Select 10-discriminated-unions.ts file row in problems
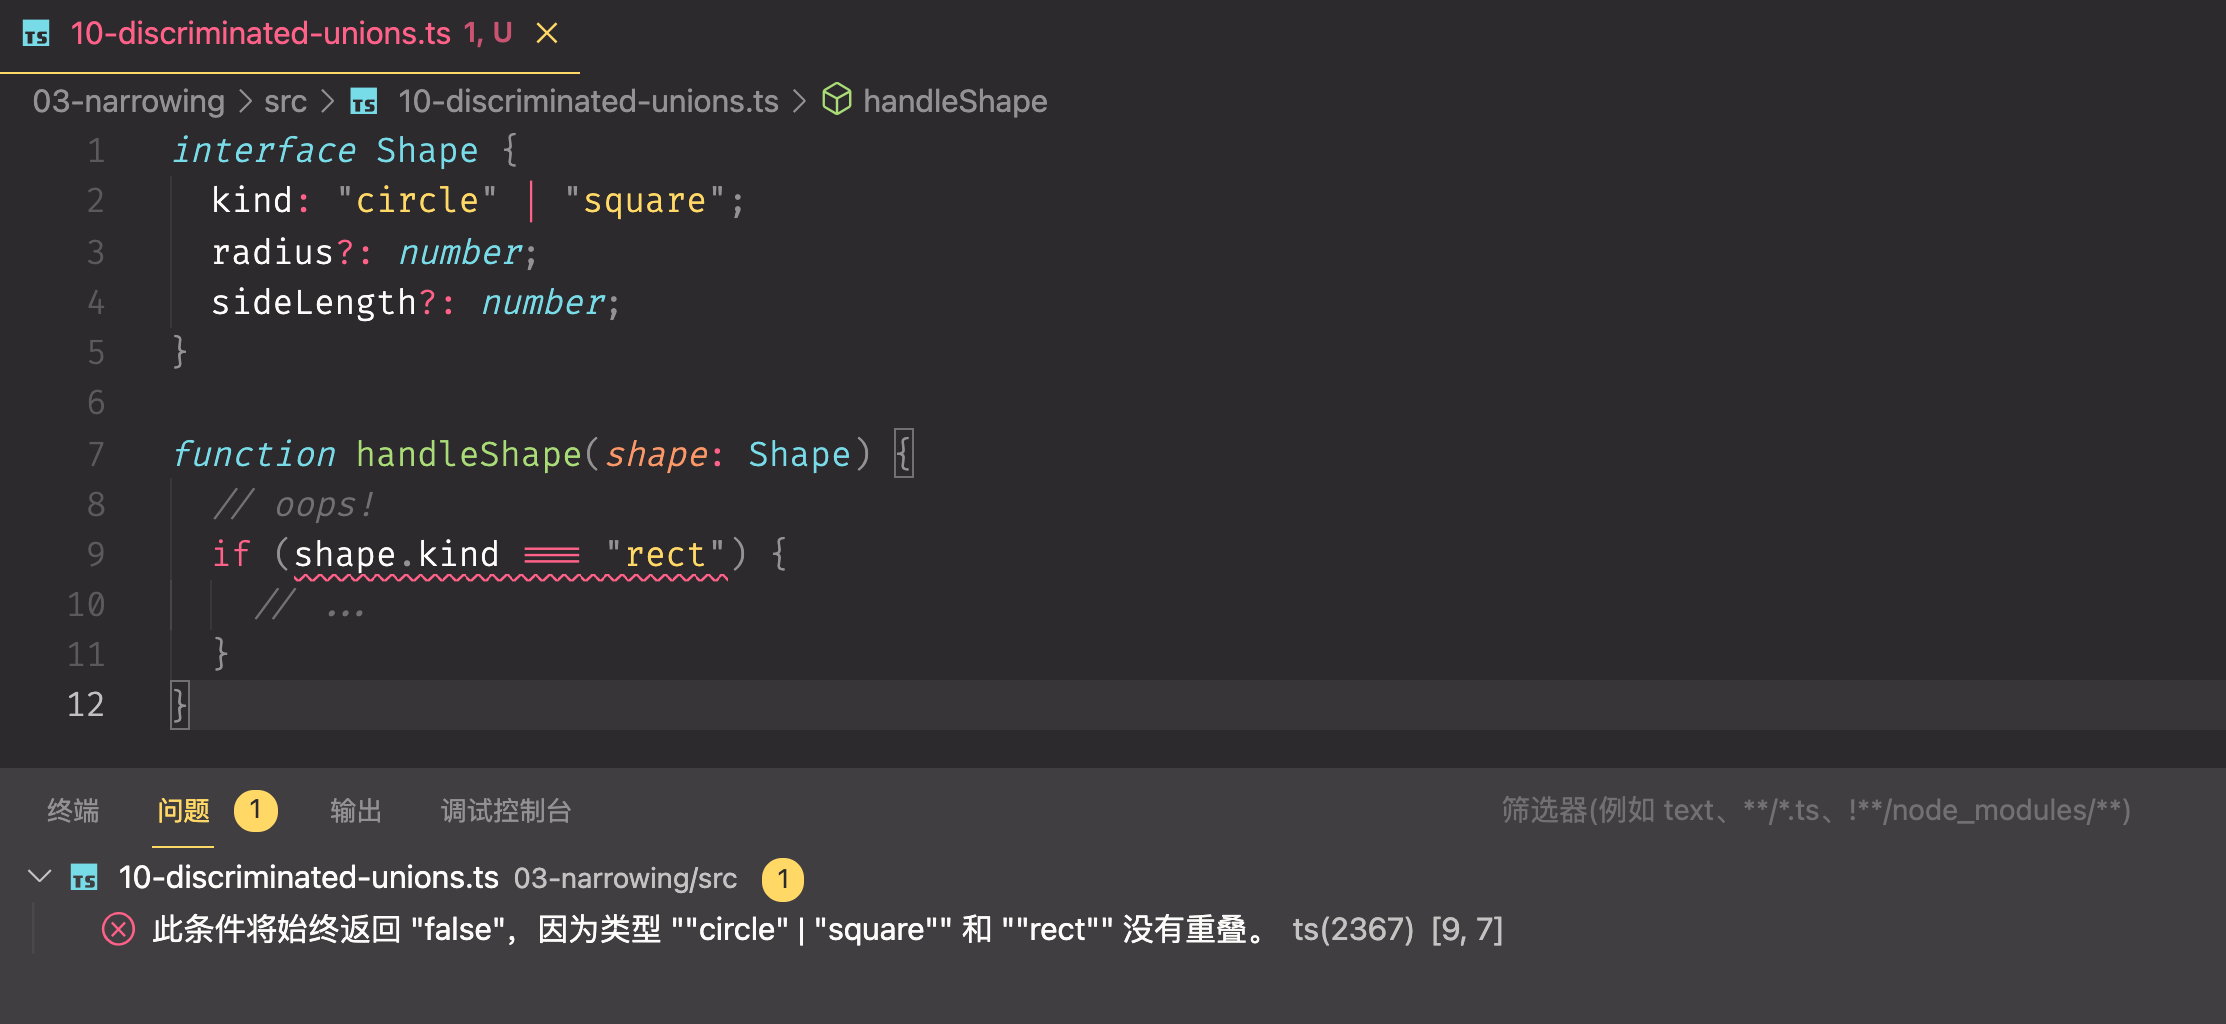2226x1024 pixels. coord(1113,878)
